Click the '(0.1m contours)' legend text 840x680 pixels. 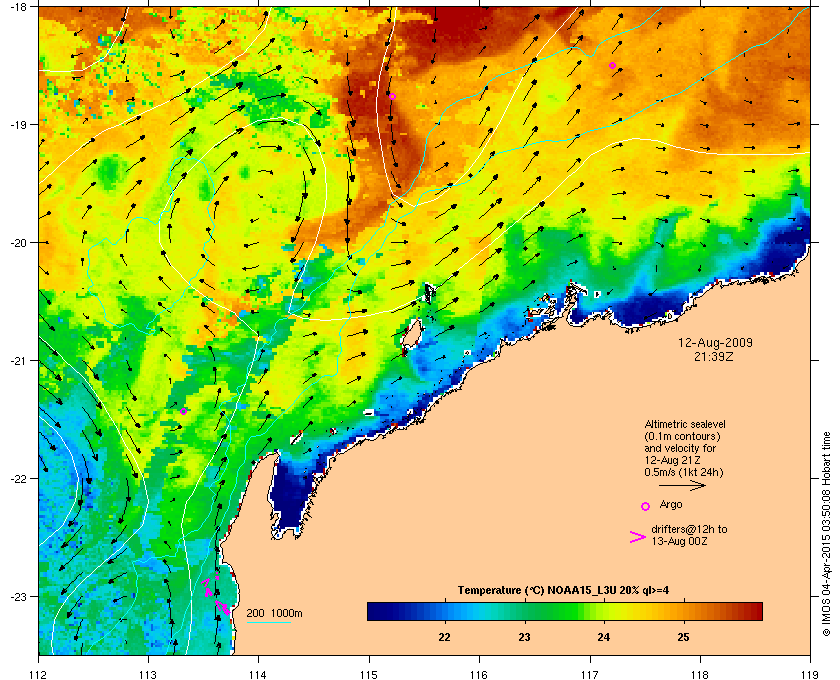(x=682, y=436)
